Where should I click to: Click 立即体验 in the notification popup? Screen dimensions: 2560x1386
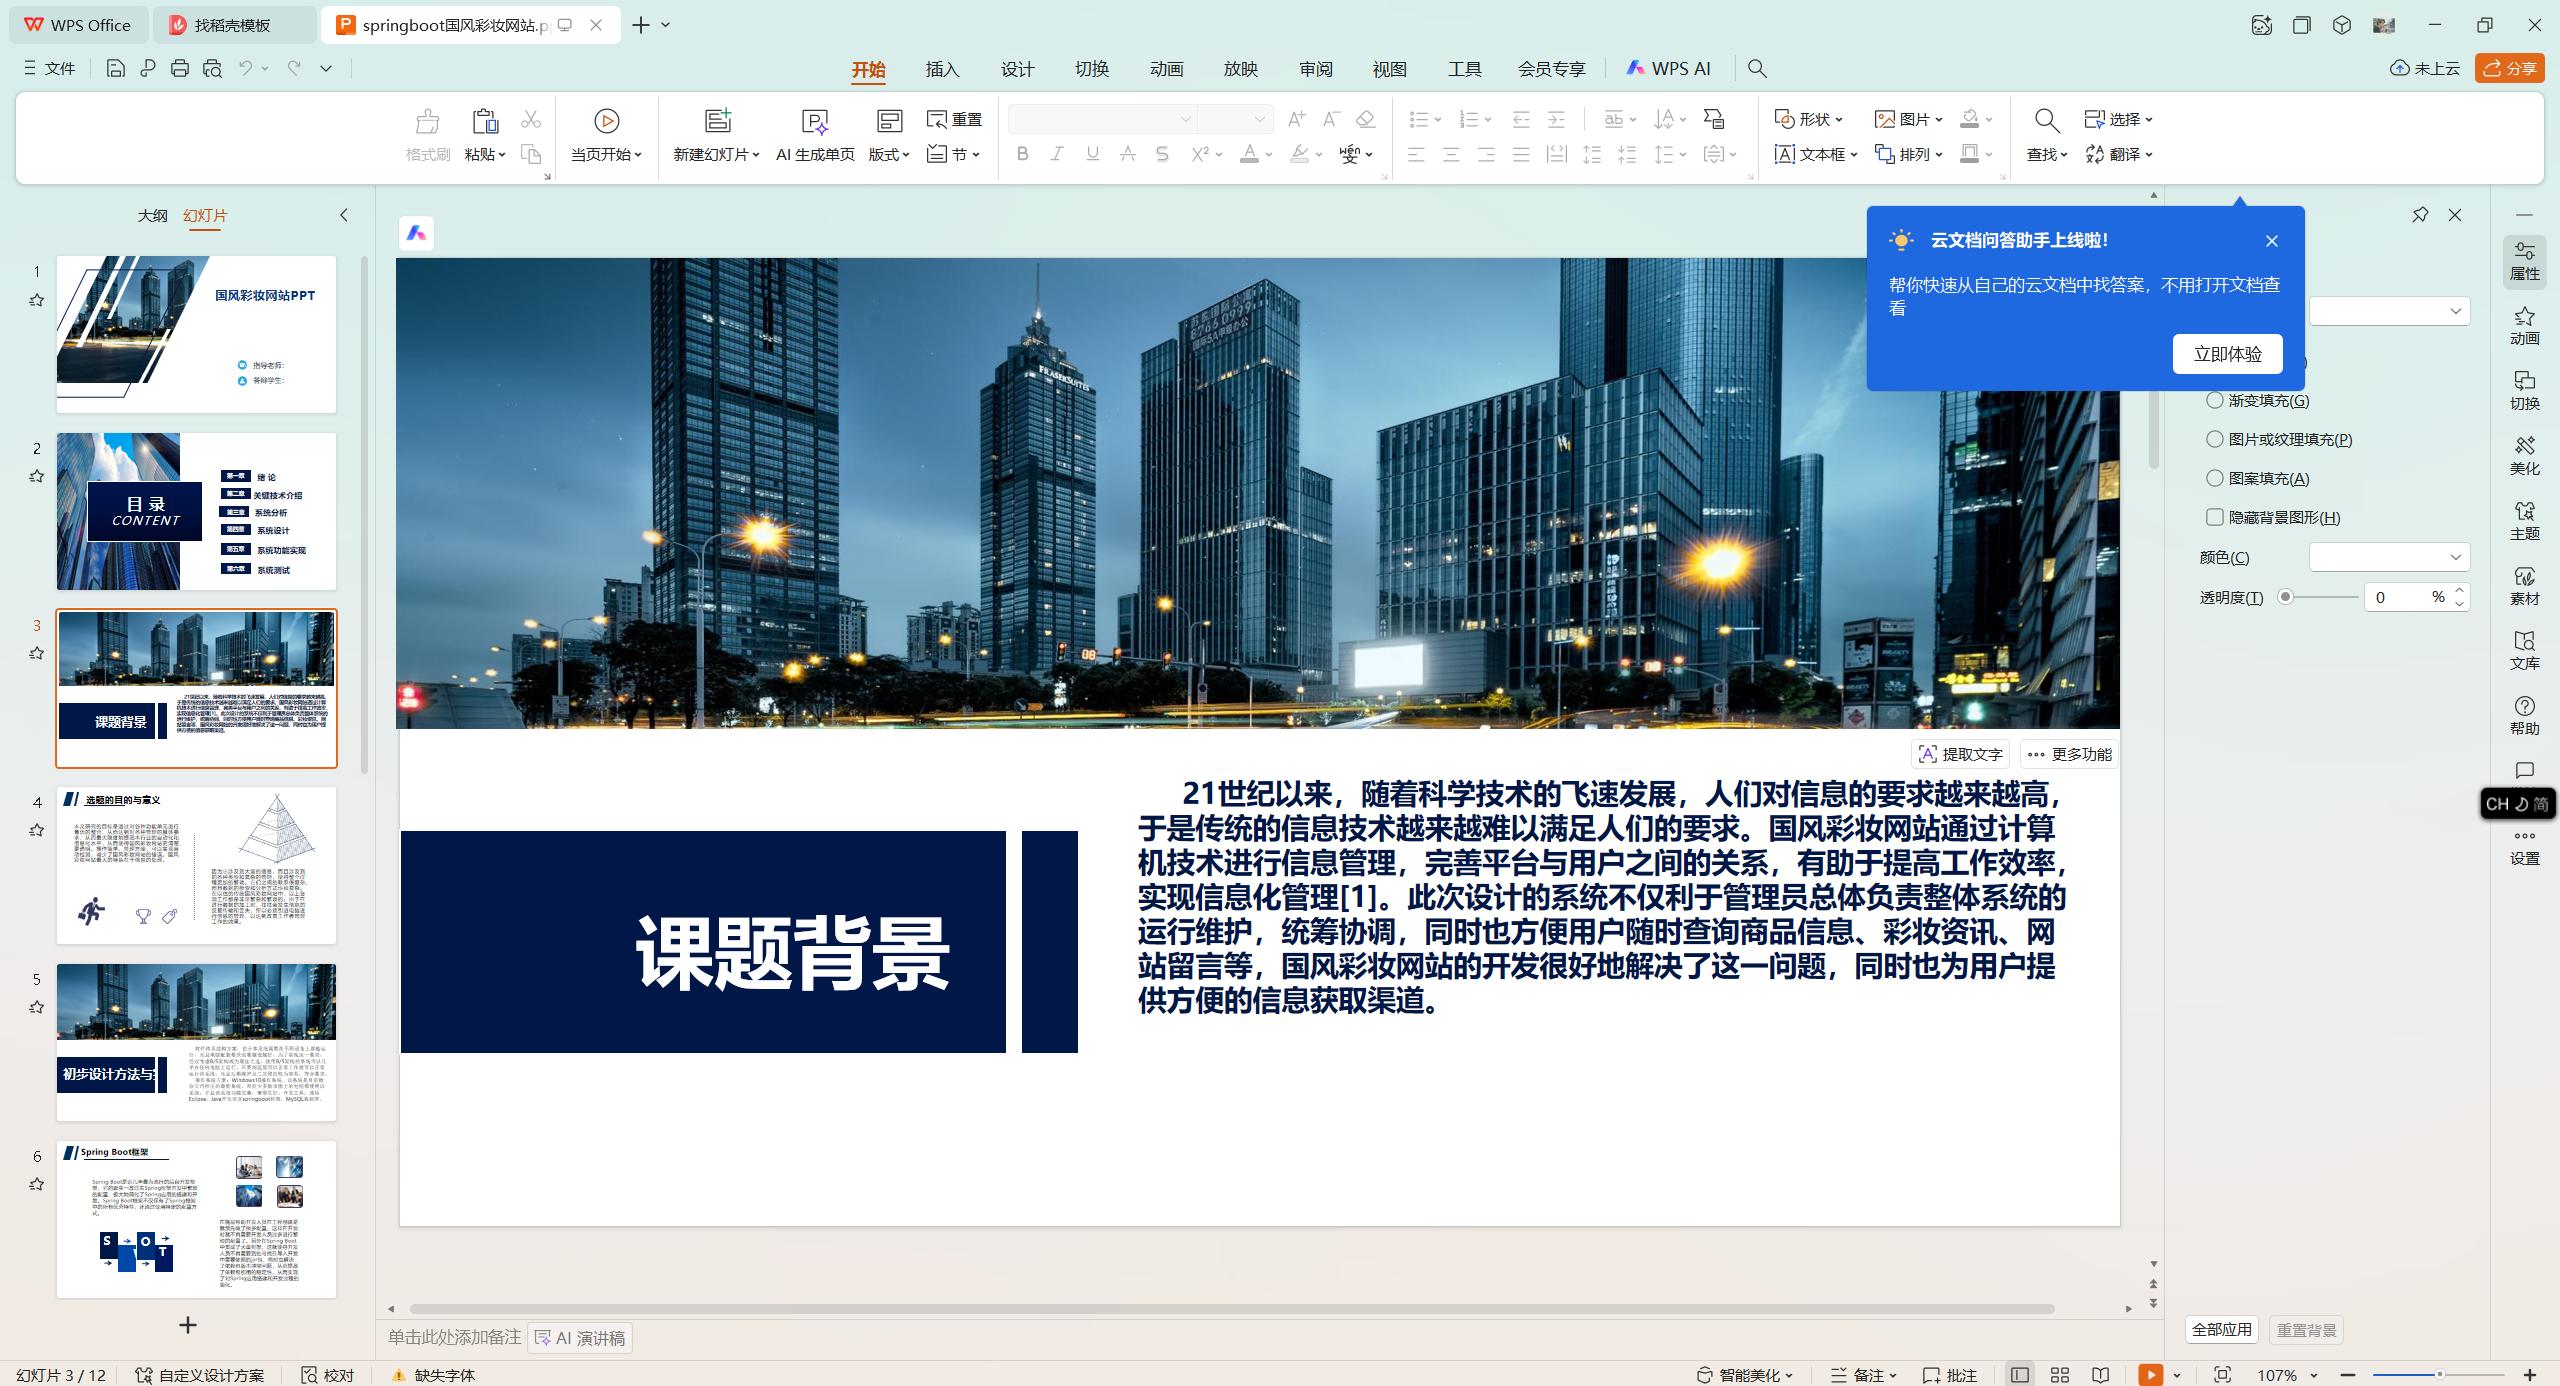tap(2227, 353)
